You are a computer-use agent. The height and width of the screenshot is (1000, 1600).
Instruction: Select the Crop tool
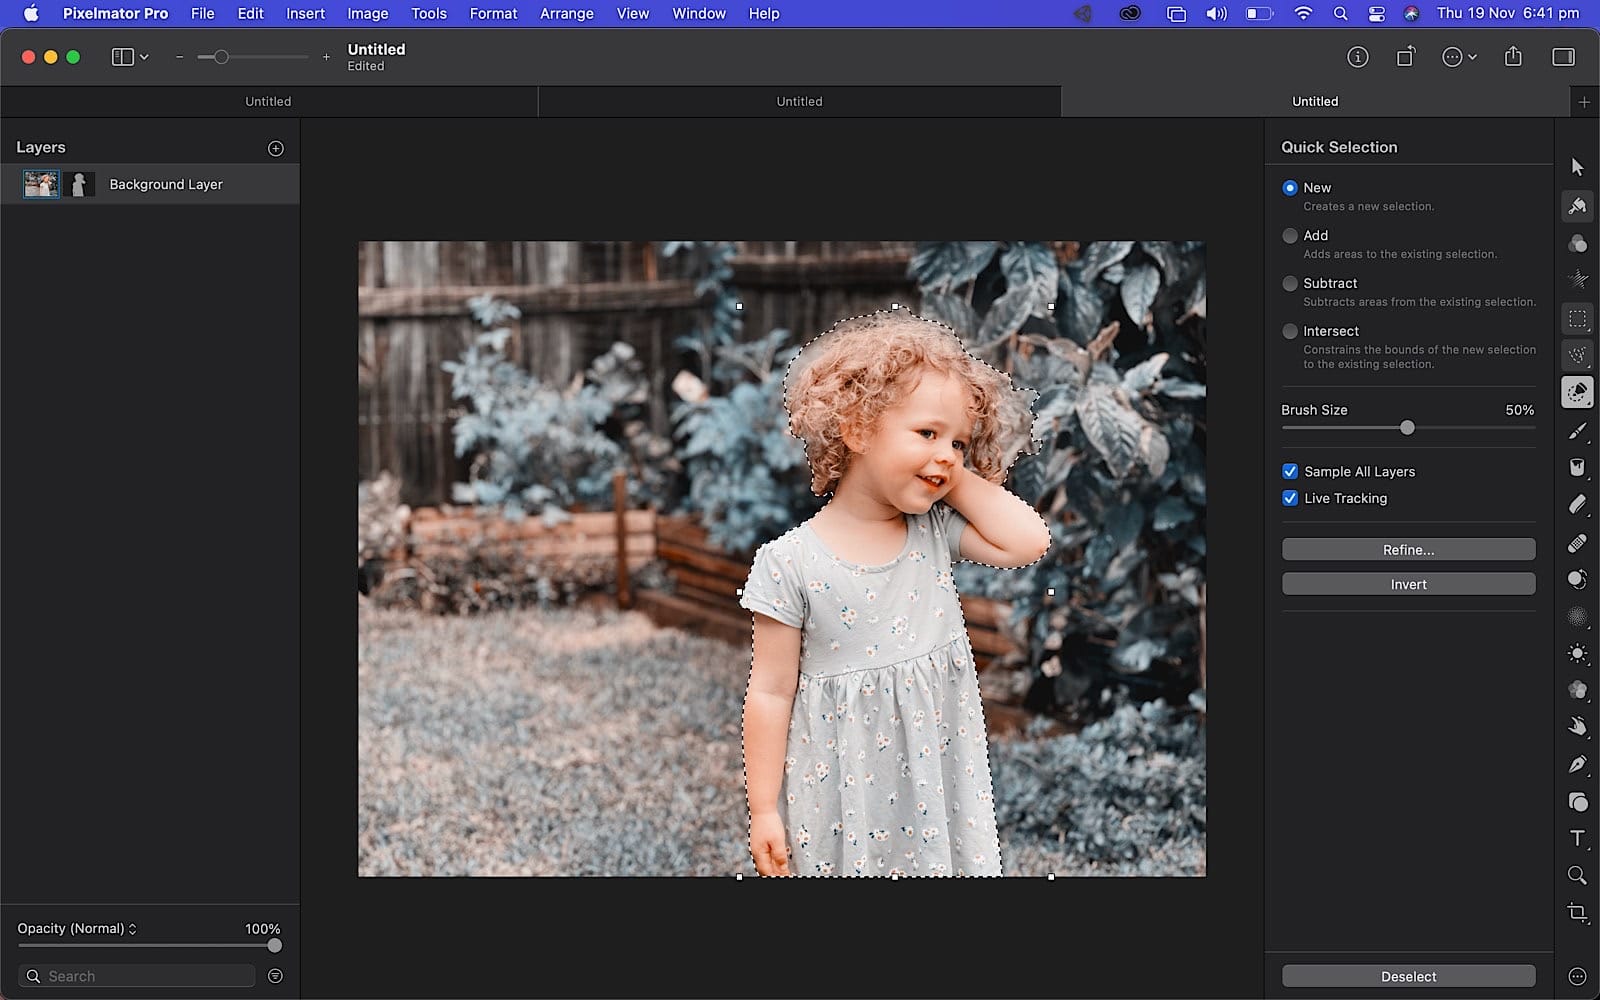[1577, 912]
